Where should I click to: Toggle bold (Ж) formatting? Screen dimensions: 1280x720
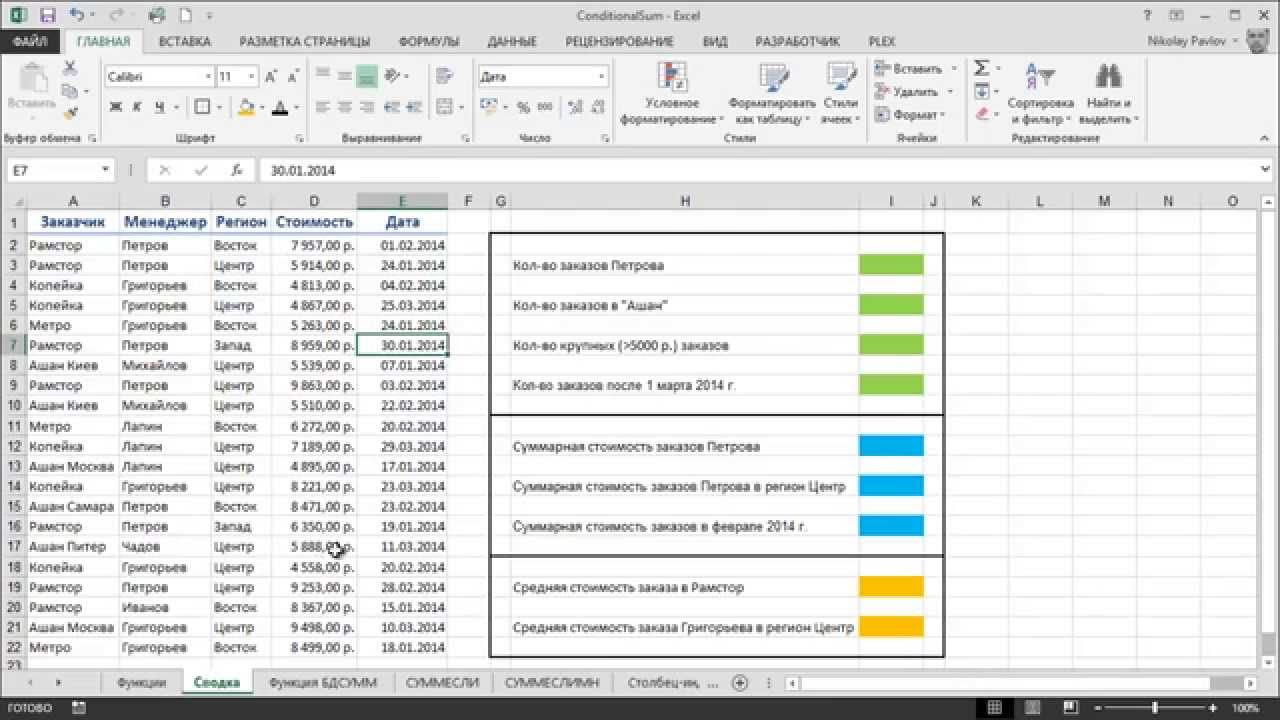pyautogui.click(x=116, y=107)
